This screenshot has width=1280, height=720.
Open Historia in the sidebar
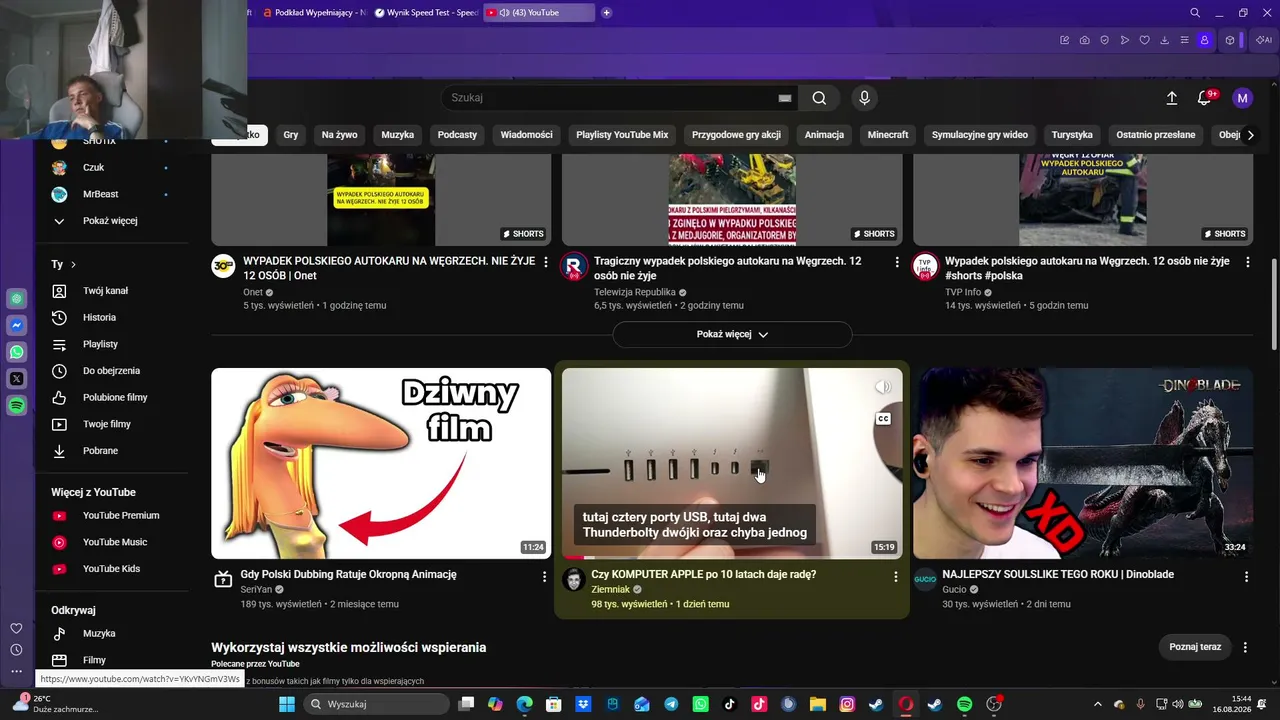pyautogui.click(x=99, y=318)
